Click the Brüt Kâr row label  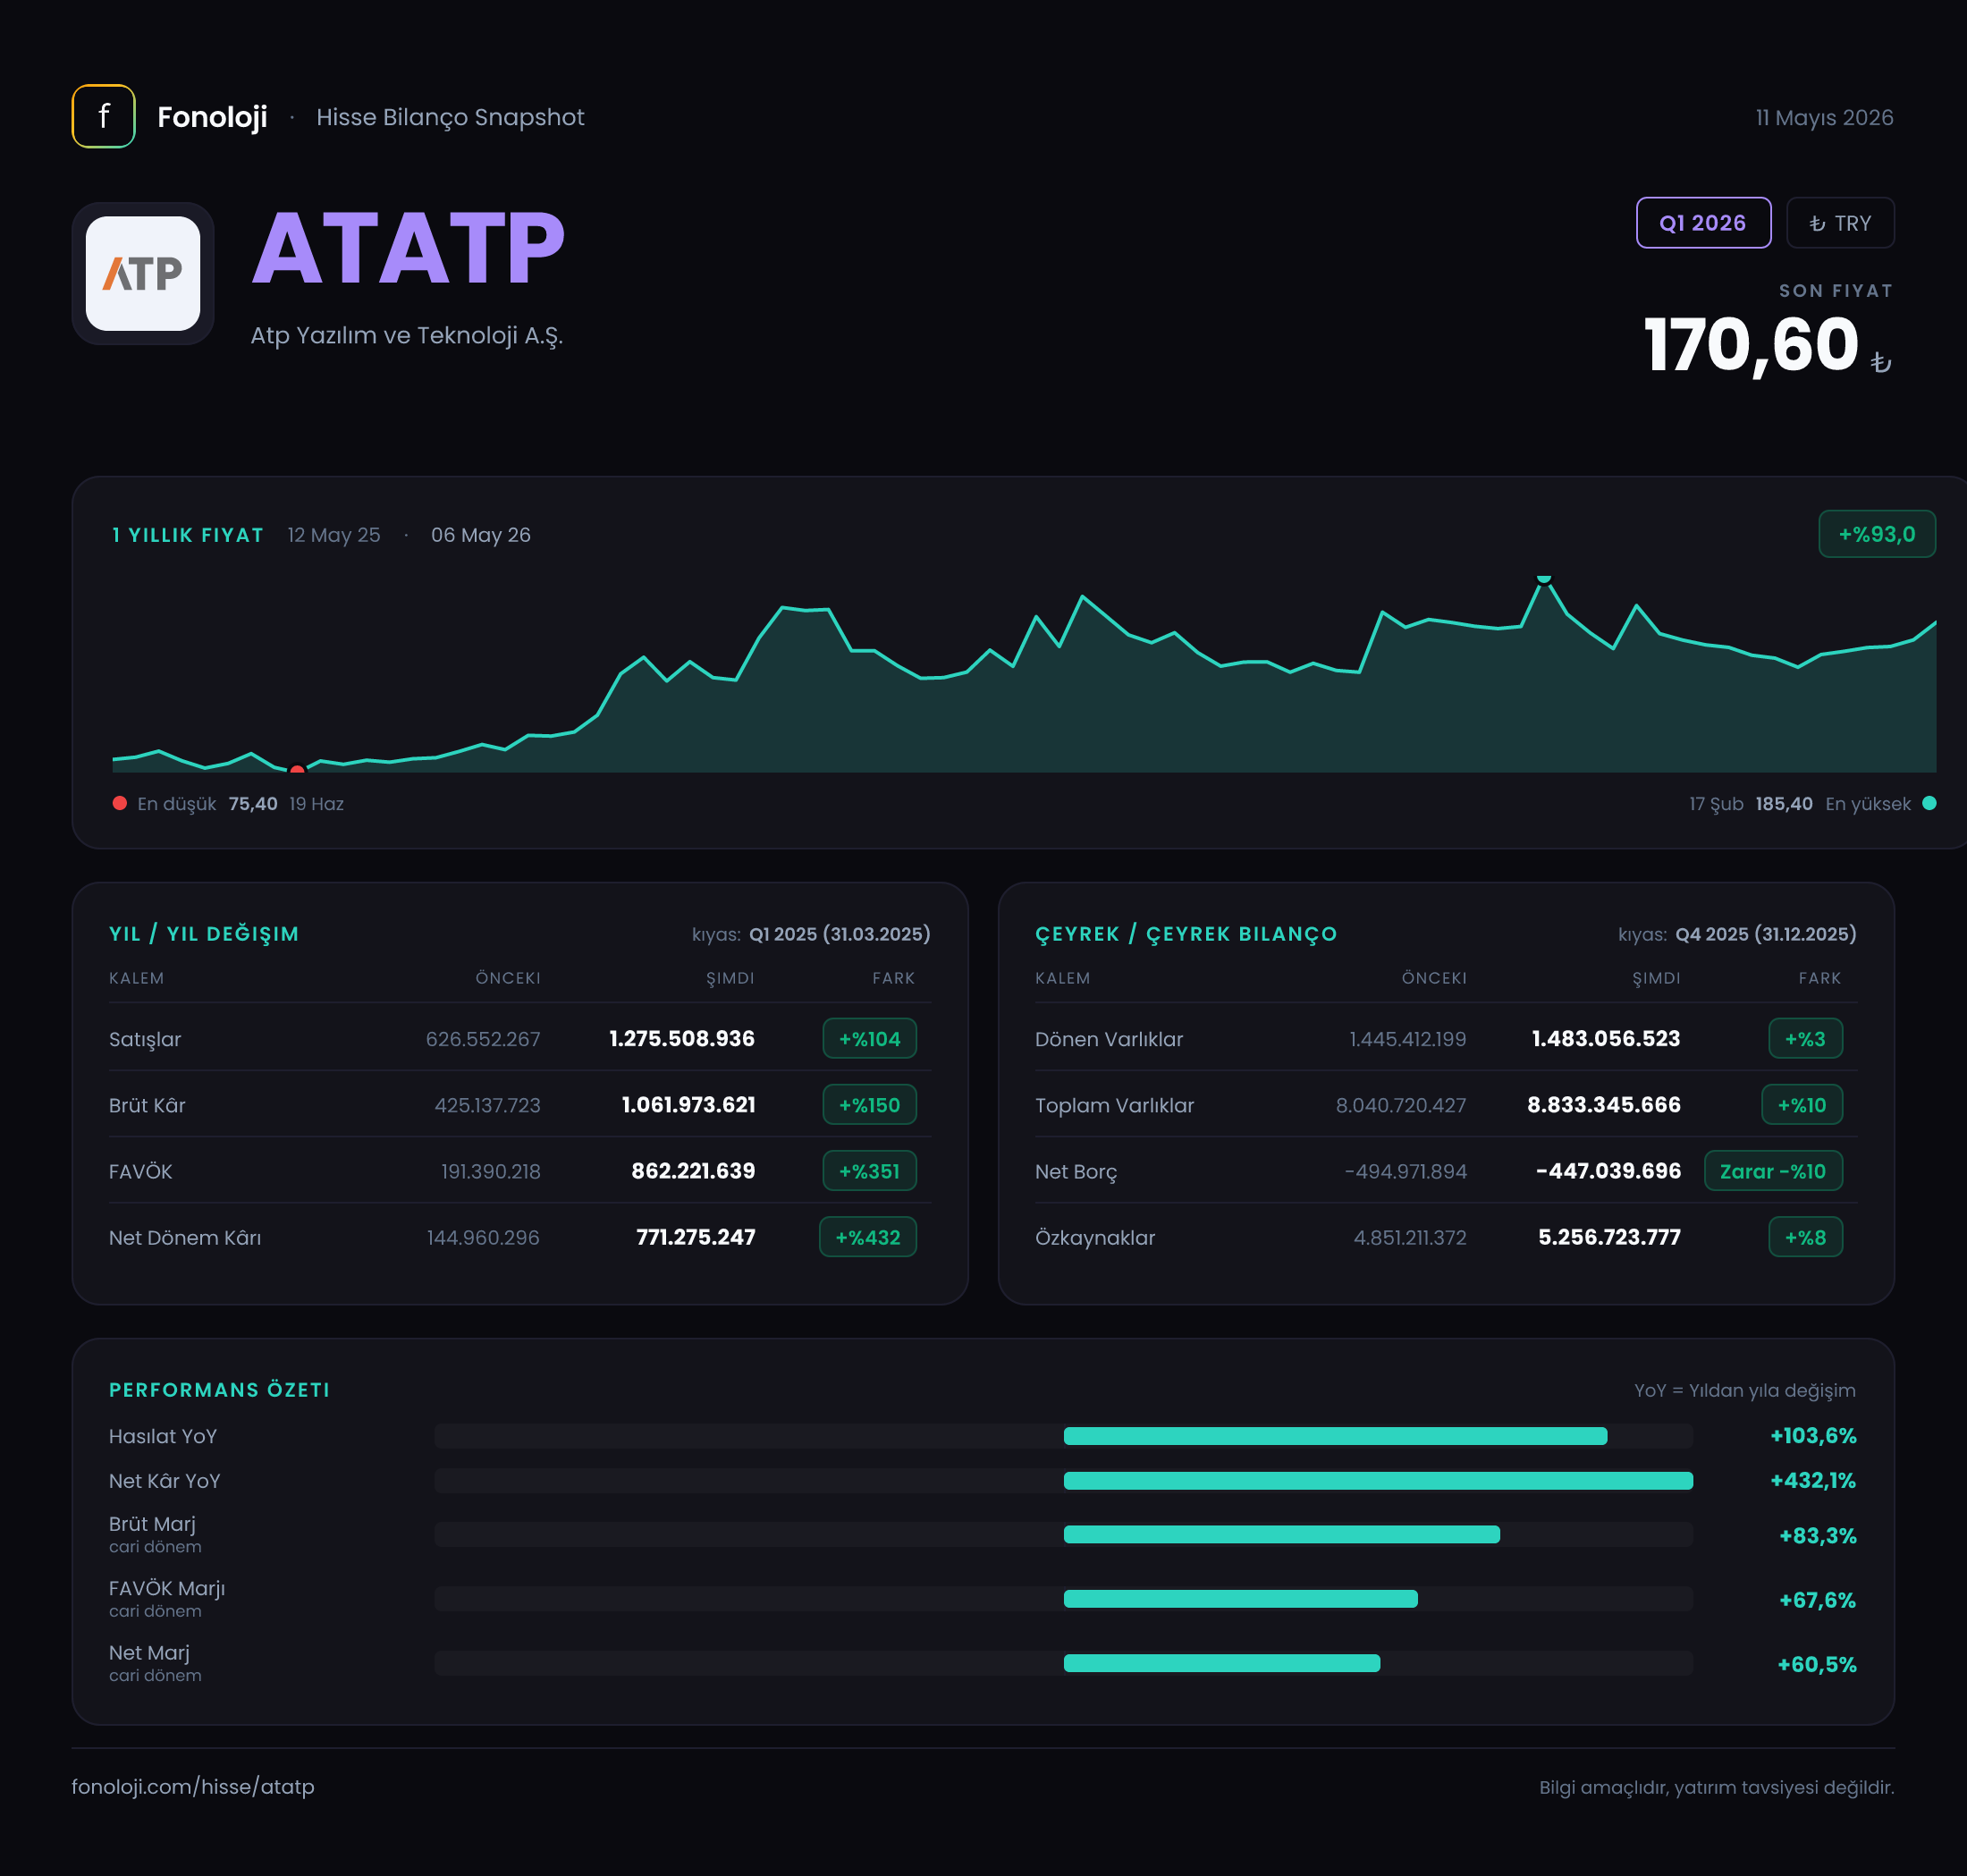pos(147,1104)
